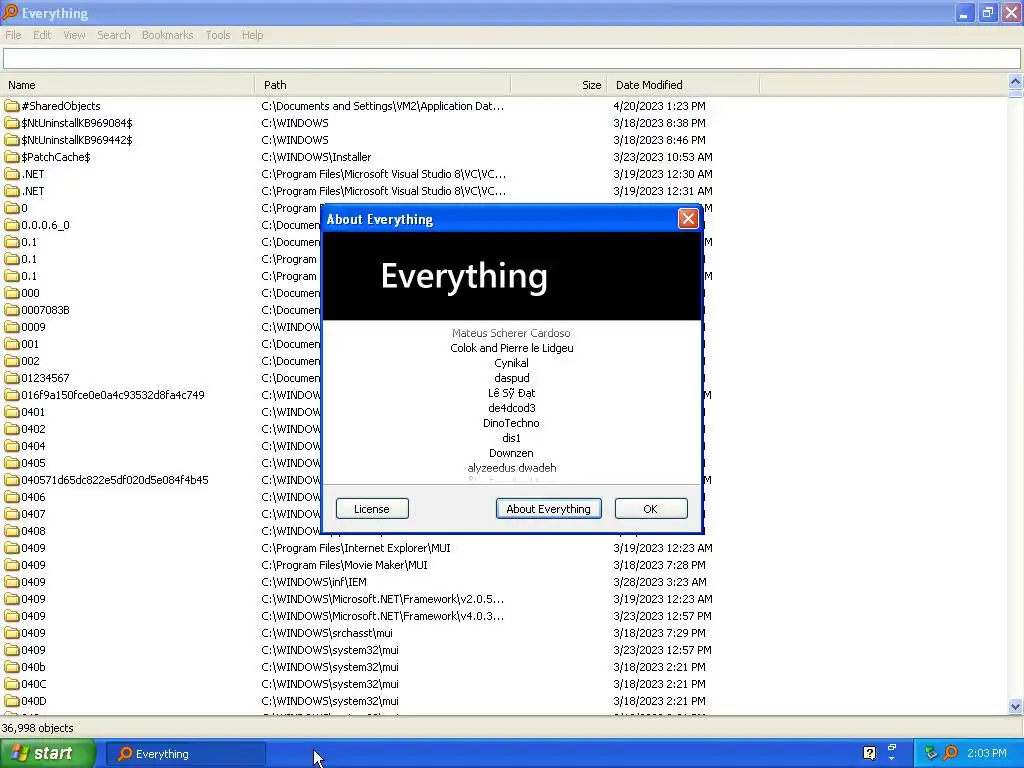
Task: Select the 040571d65dc822e5df020d5e084f4b45 folder icon
Action: (x=12, y=479)
